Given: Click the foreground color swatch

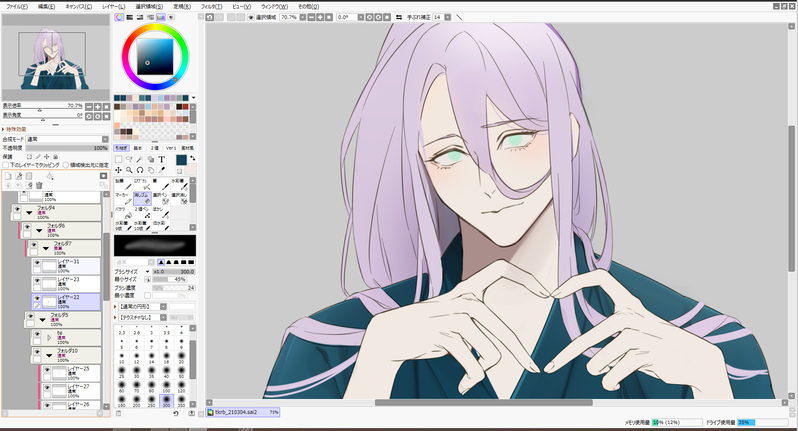Looking at the screenshot, I should point(181,160).
